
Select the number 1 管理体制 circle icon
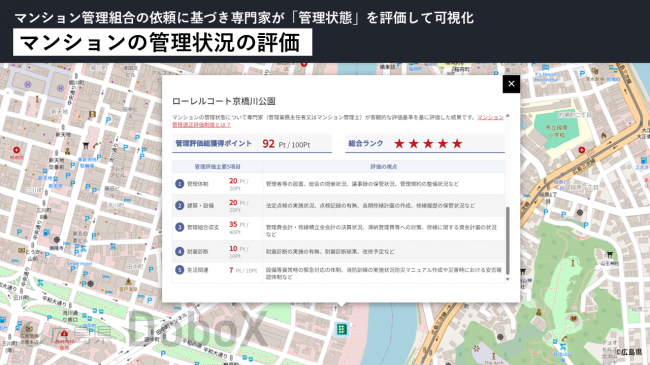click(179, 184)
